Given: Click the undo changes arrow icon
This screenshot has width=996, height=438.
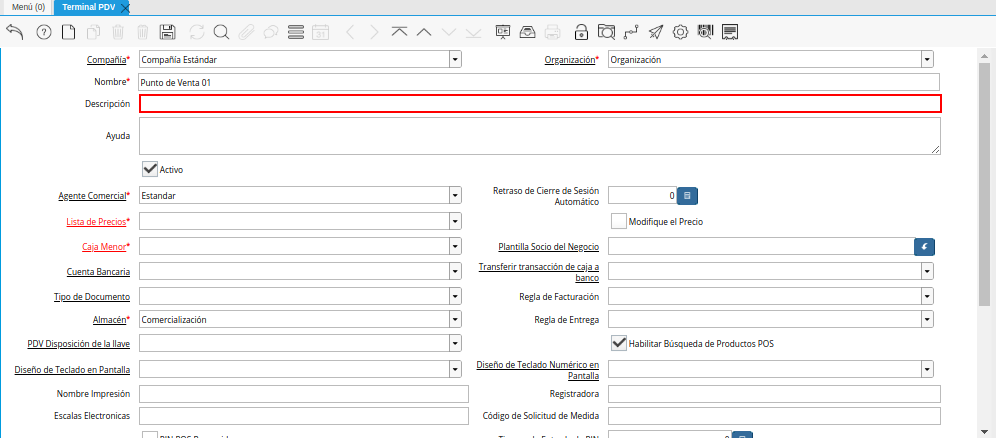Looking at the screenshot, I should pos(15,32).
